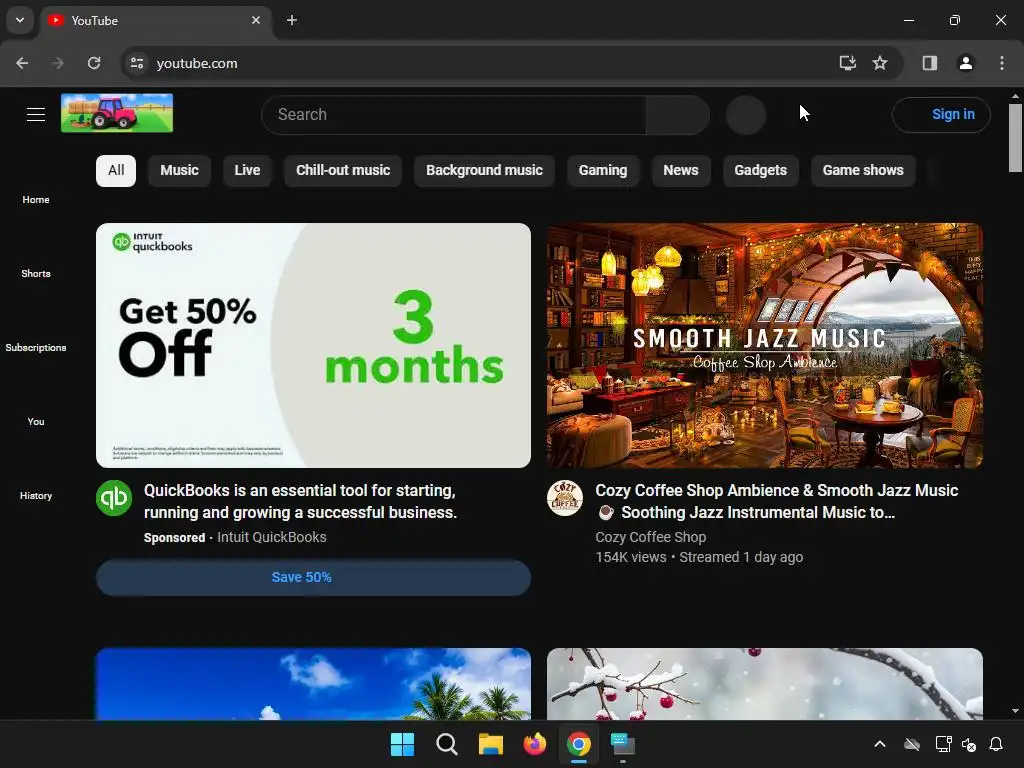Open the tropical palm beach video thumbnail
The image size is (1024, 768).
(x=313, y=684)
